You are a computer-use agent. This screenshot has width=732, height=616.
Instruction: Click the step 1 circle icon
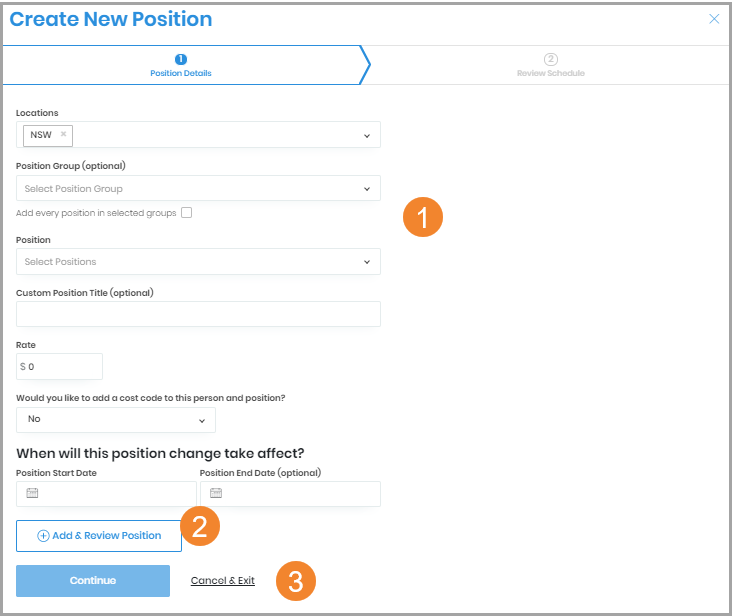[181, 59]
